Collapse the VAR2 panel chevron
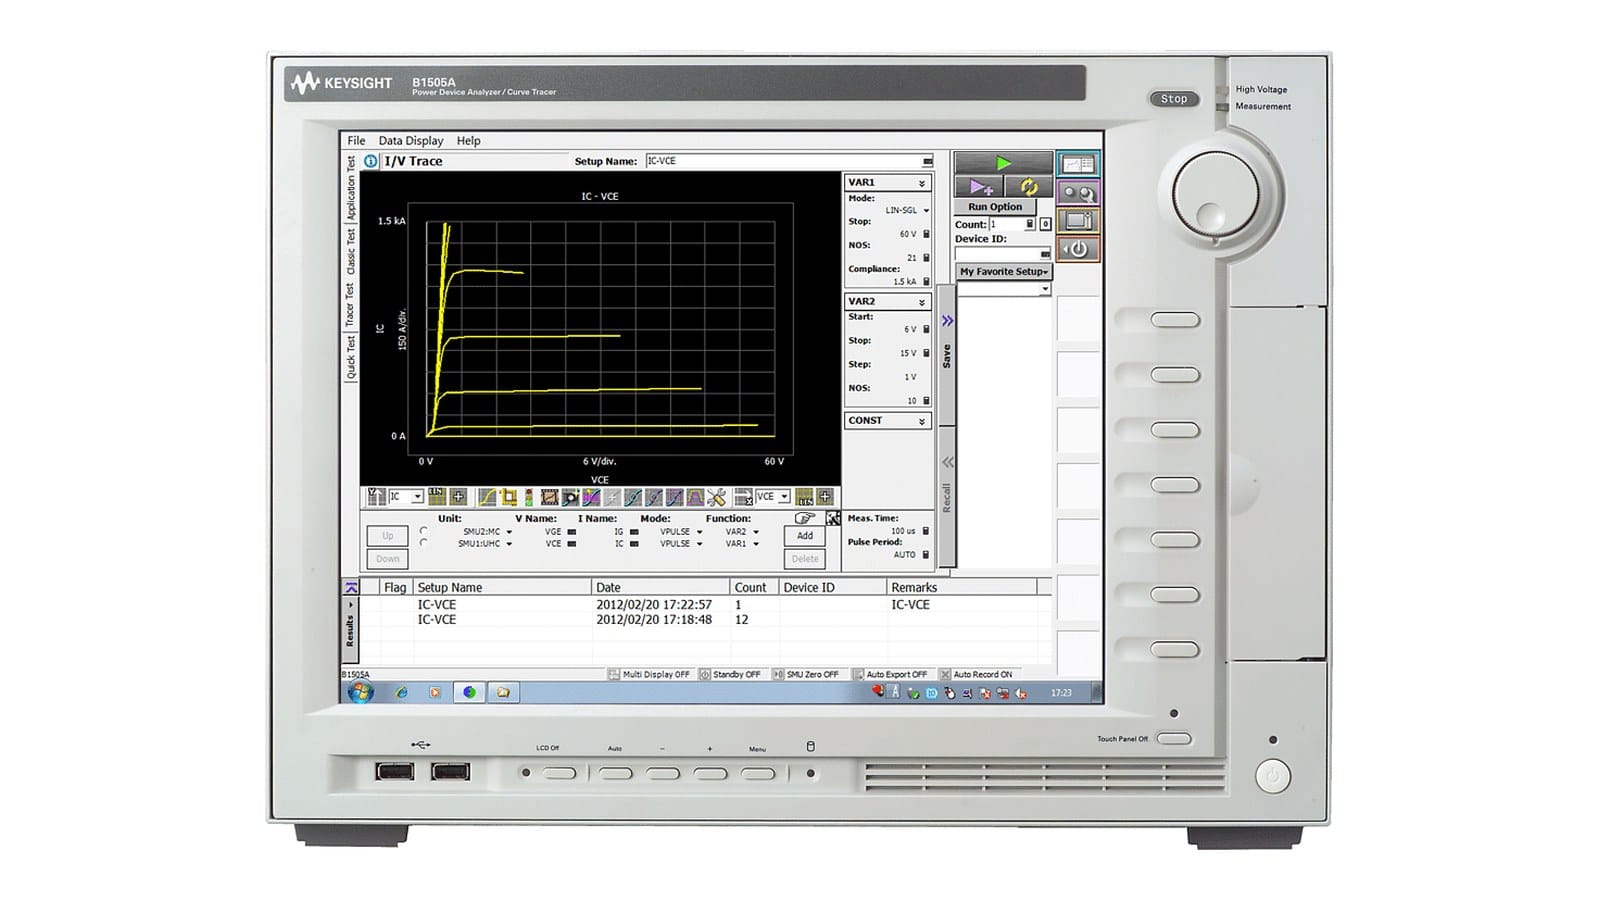1600x900 pixels. tap(922, 302)
